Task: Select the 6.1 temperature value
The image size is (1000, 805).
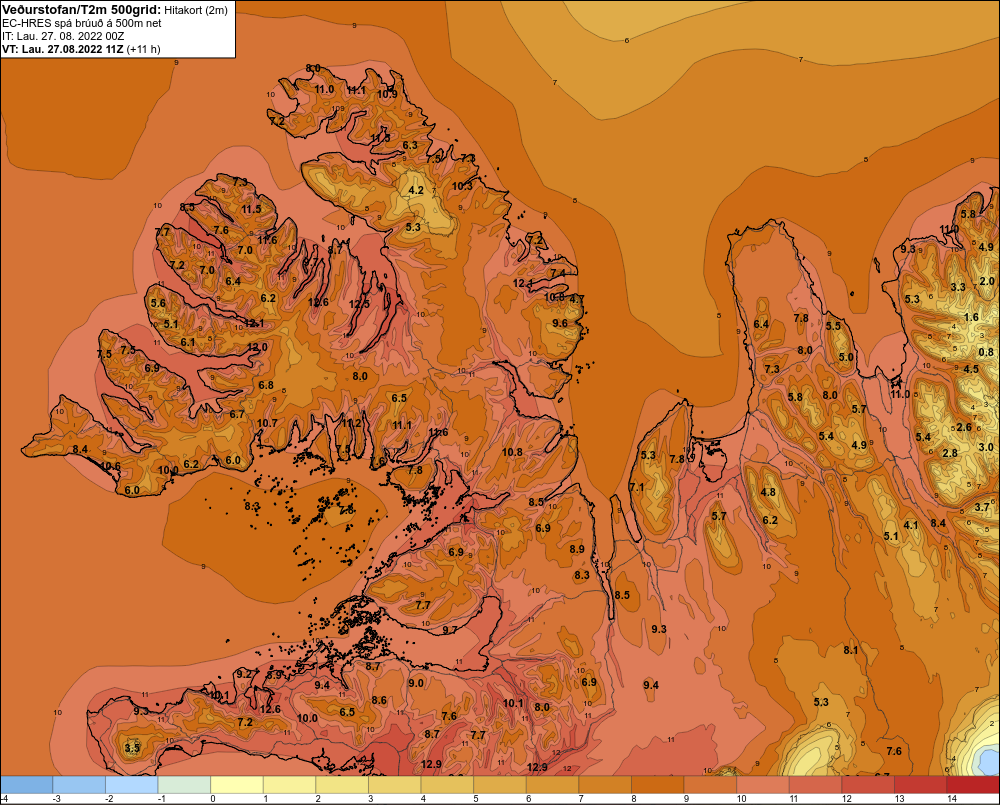Action: click(x=188, y=342)
